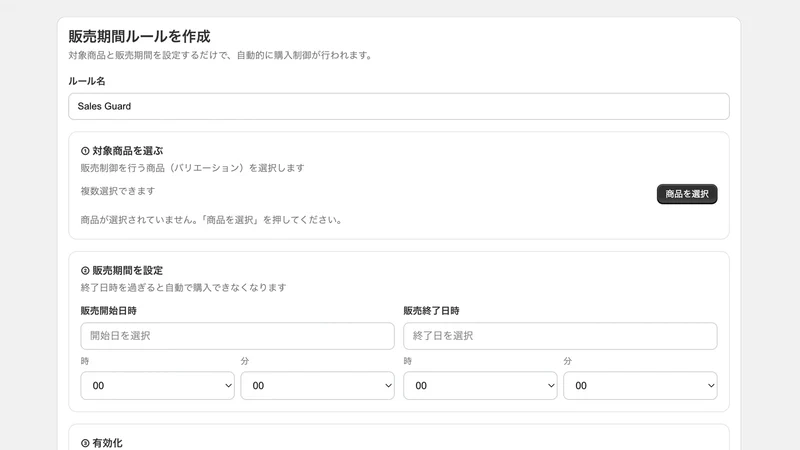Viewport: 800px width, 450px height.
Task: Click the ルール名 input containing Sales Guard
Action: pyautogui.click(x=398, y=106)
